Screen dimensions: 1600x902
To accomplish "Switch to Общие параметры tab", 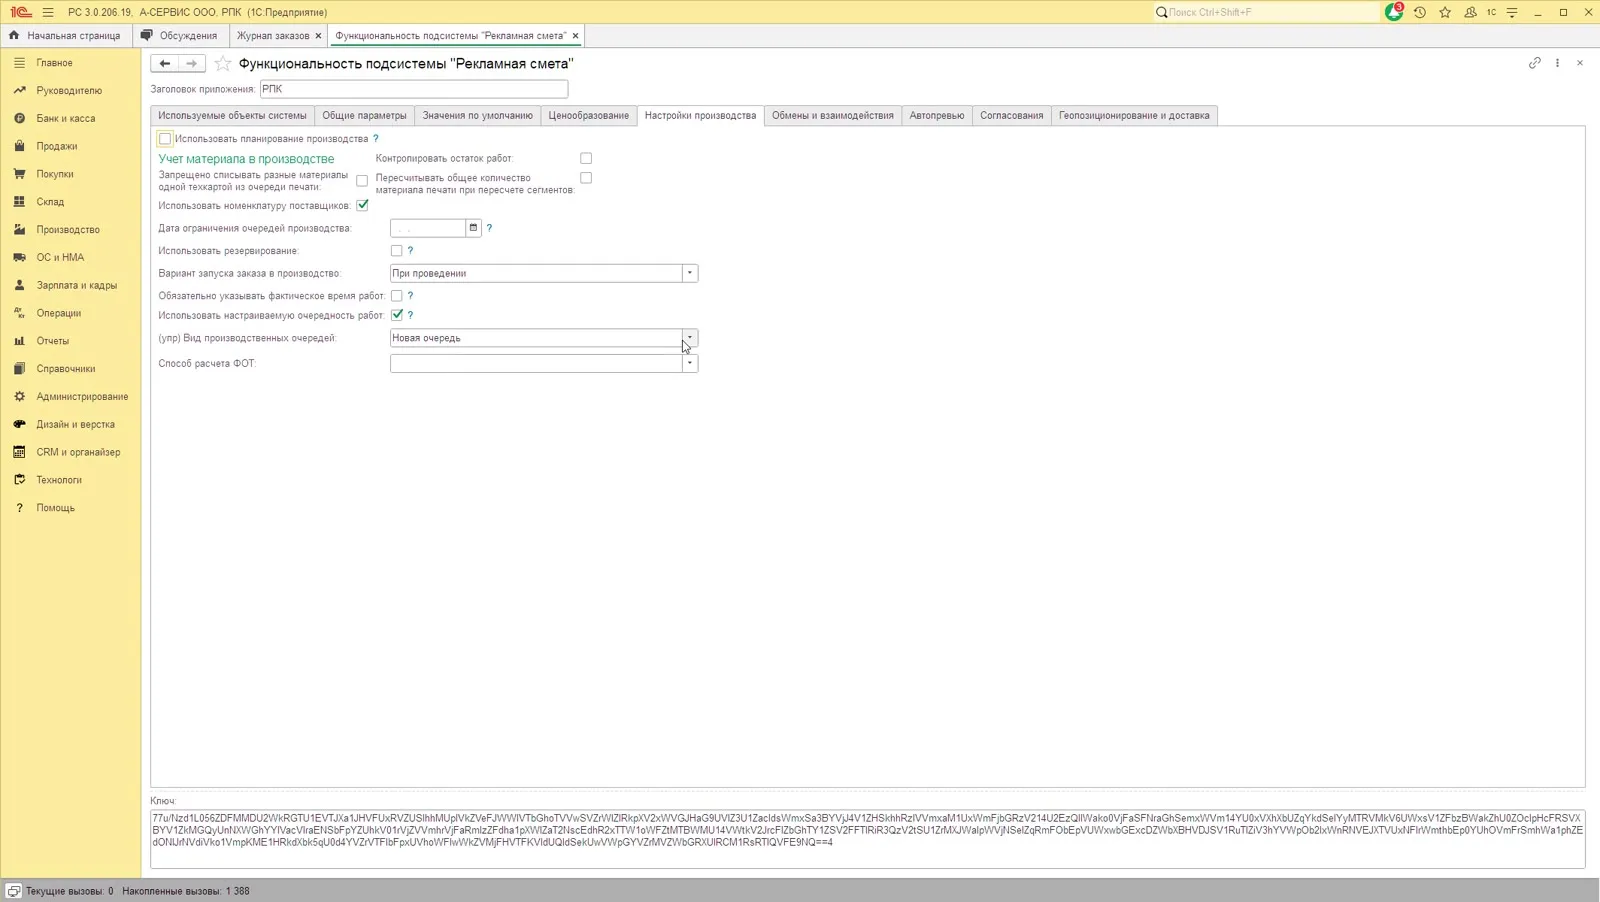I will click(x=364, y=115).
